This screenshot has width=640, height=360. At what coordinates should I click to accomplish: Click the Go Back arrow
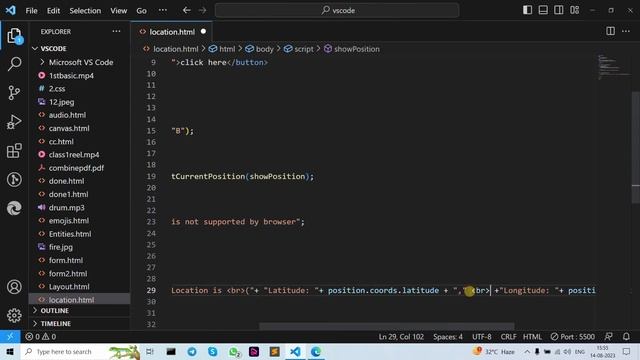coord(187,10)
